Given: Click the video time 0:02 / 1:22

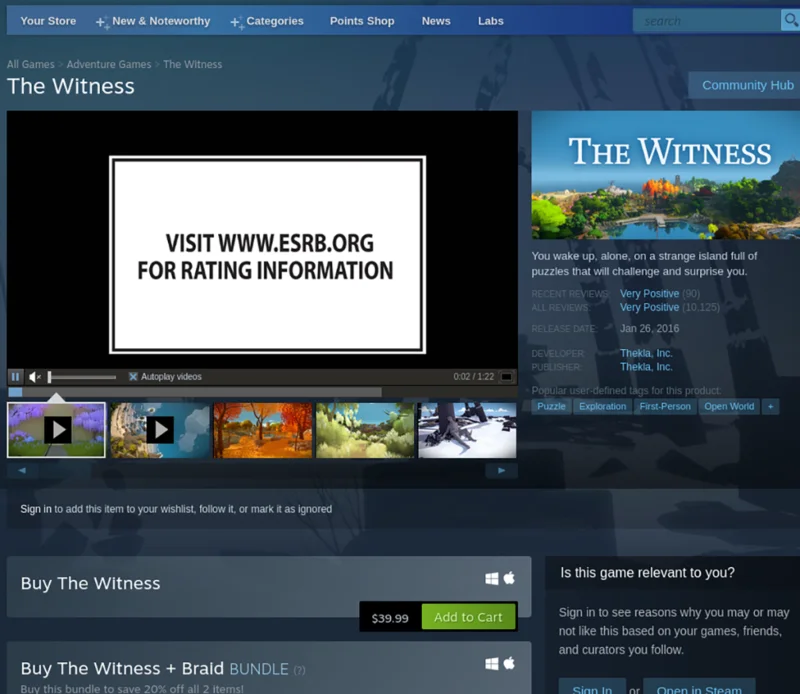Looking at the screenshot, I should [x=473, y=377].
